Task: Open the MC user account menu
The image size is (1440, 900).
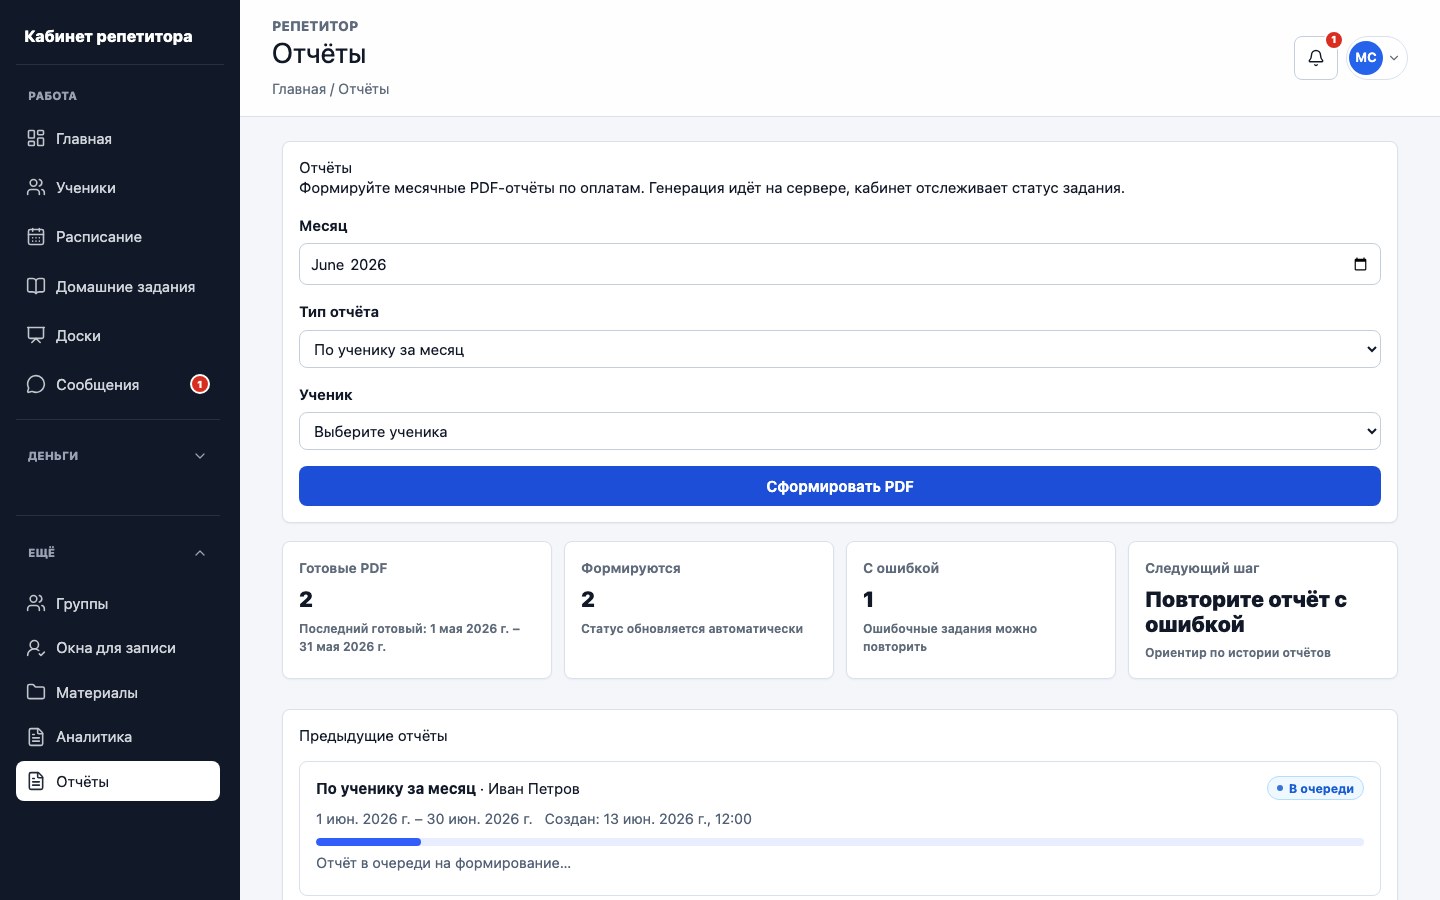Action: 1377,58
